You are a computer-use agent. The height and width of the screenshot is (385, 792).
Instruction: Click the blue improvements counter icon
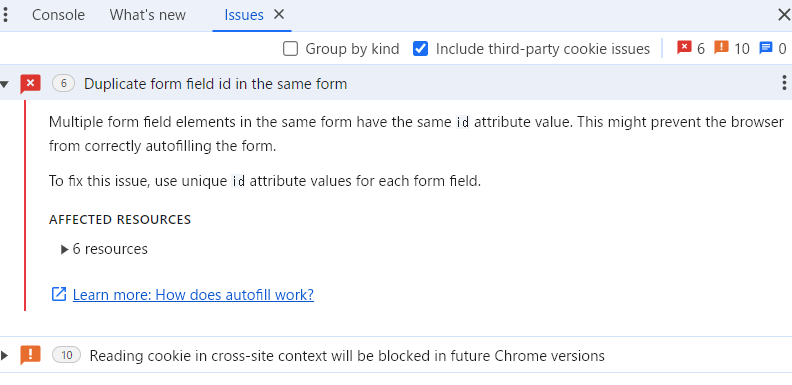[x=766, y=48]
